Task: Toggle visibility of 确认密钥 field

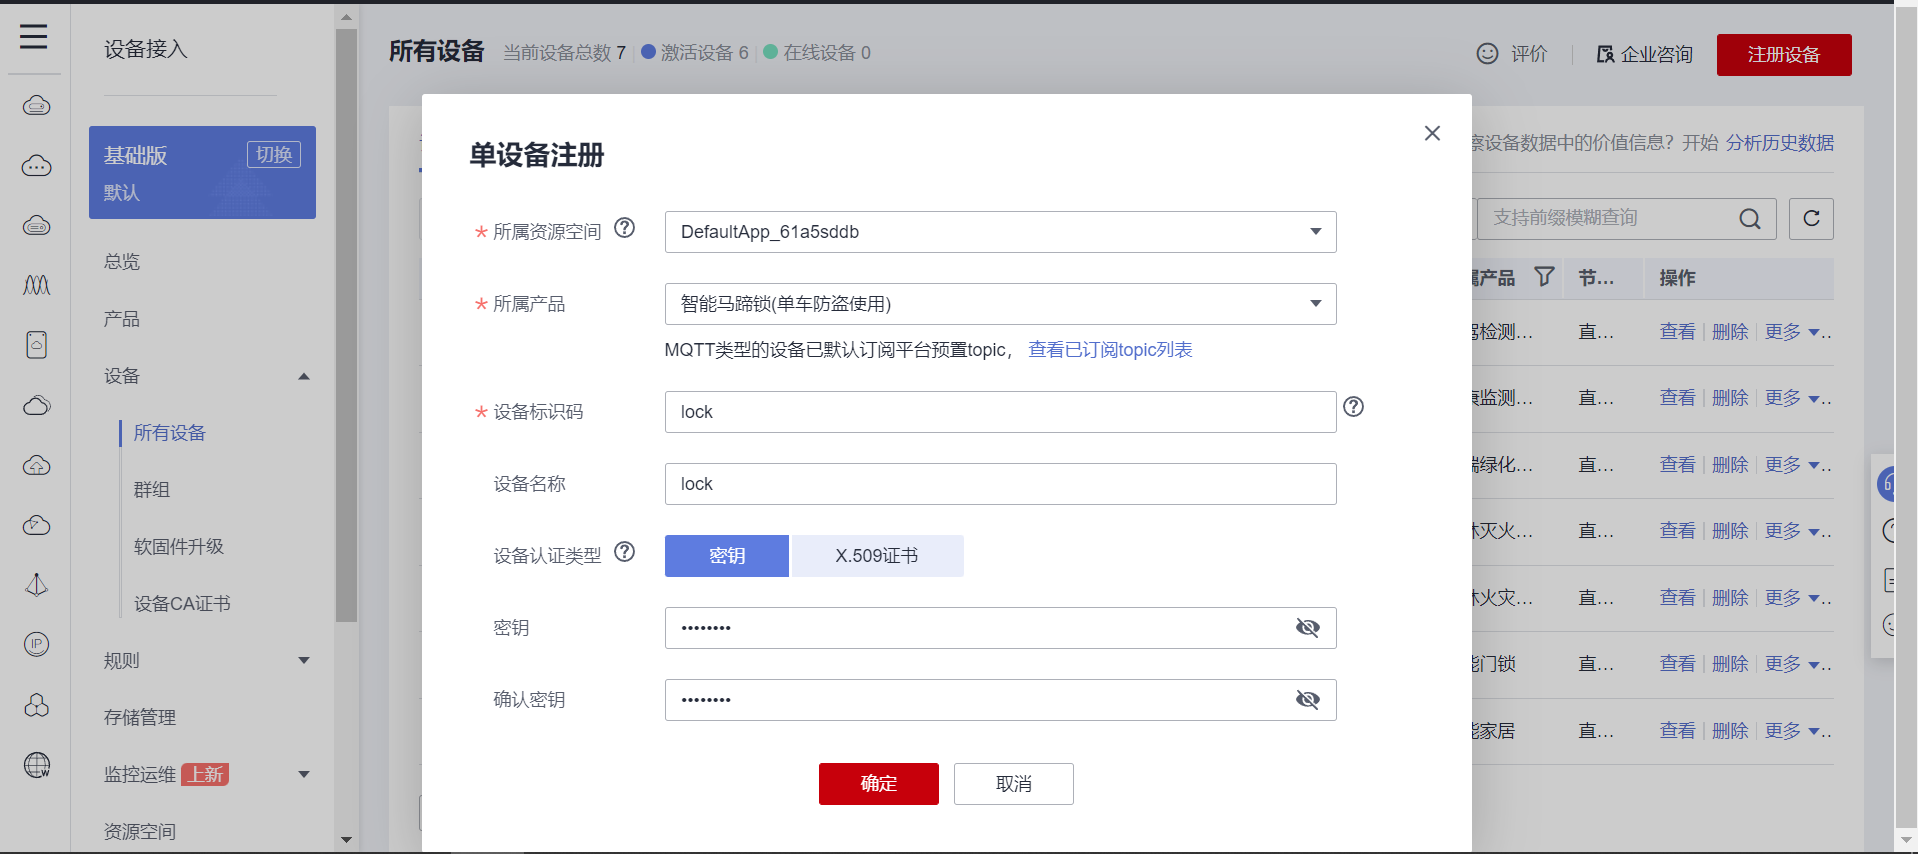Action: pos(1307,700)
